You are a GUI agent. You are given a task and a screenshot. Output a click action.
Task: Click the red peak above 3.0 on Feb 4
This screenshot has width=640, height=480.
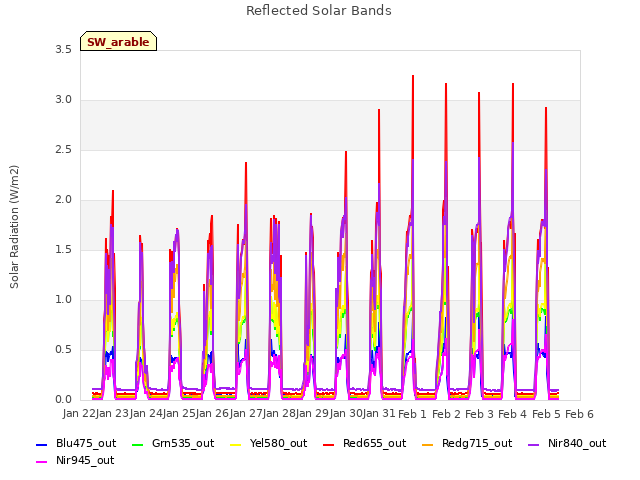(513, 84)
